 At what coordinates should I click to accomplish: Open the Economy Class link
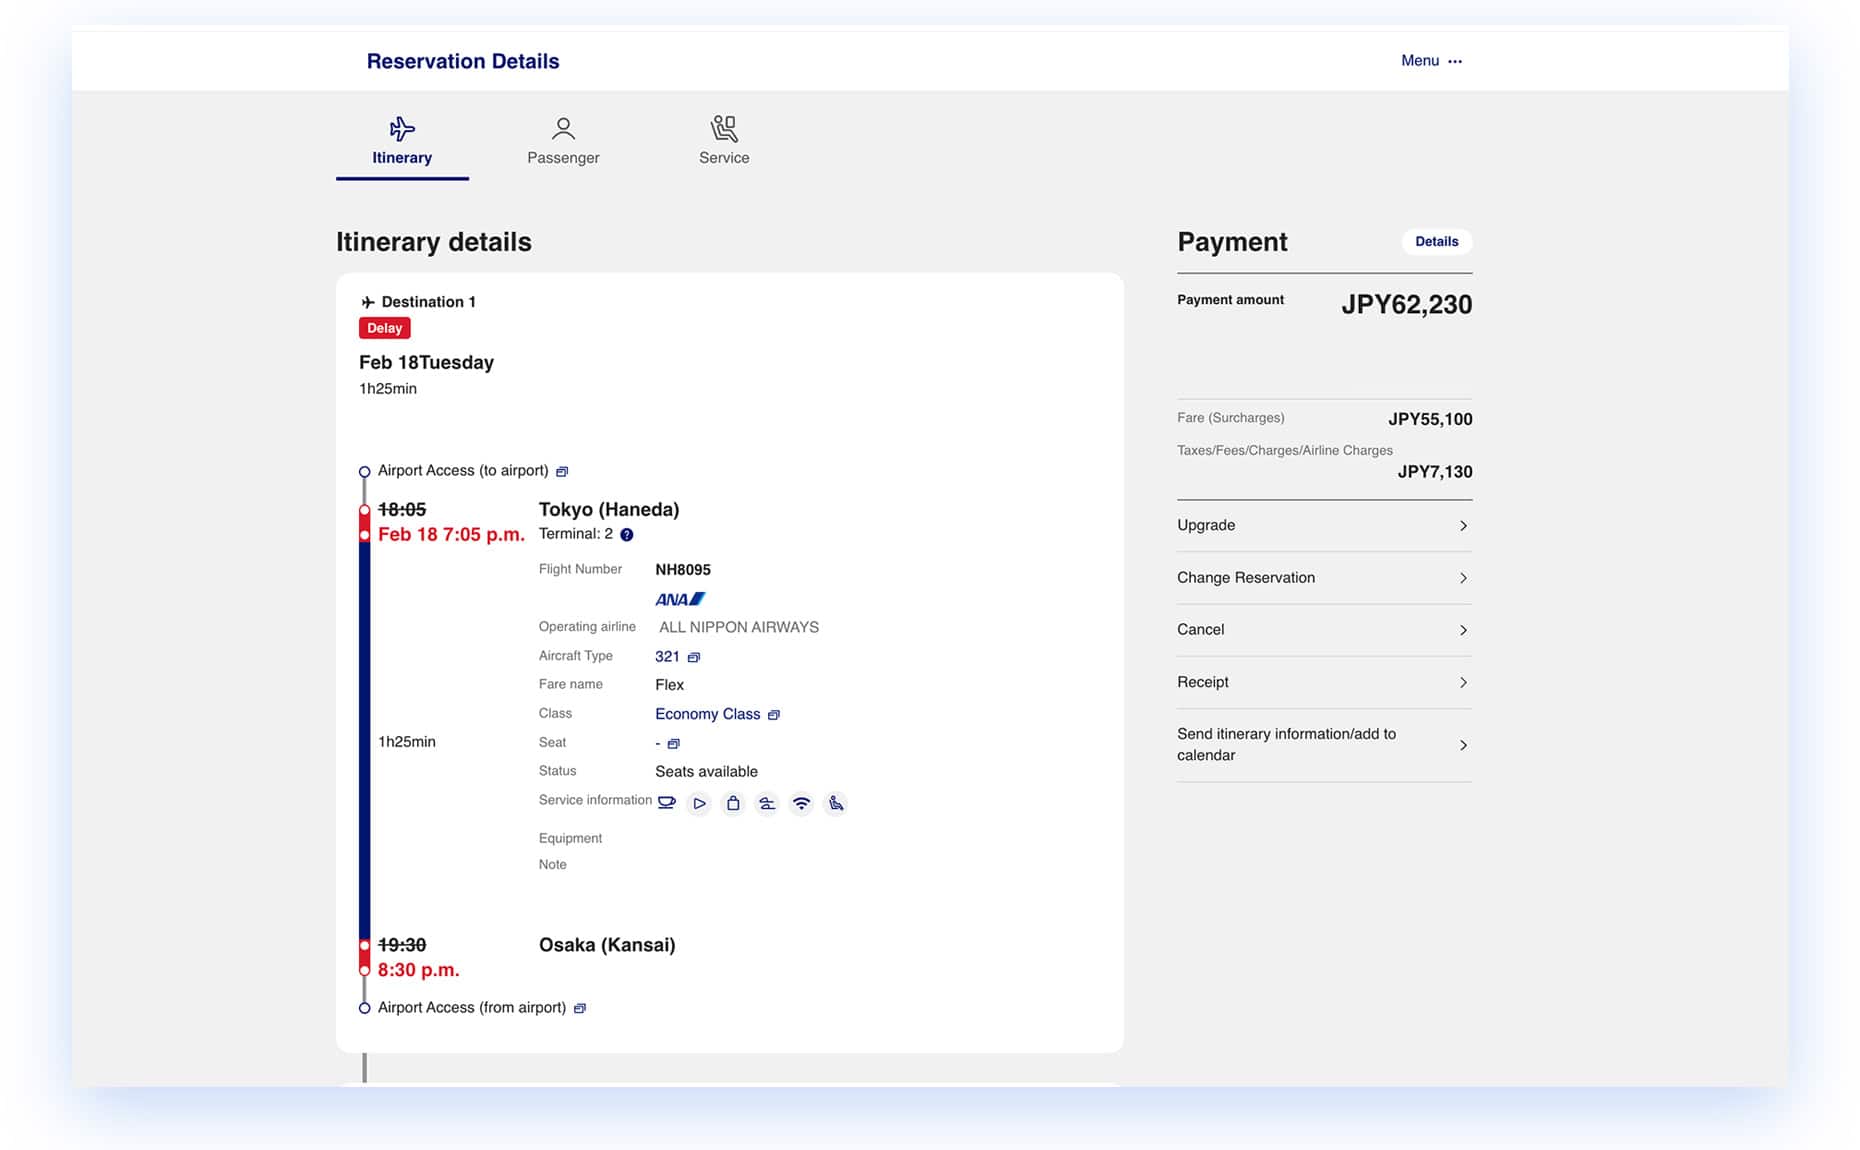(708, 714)
